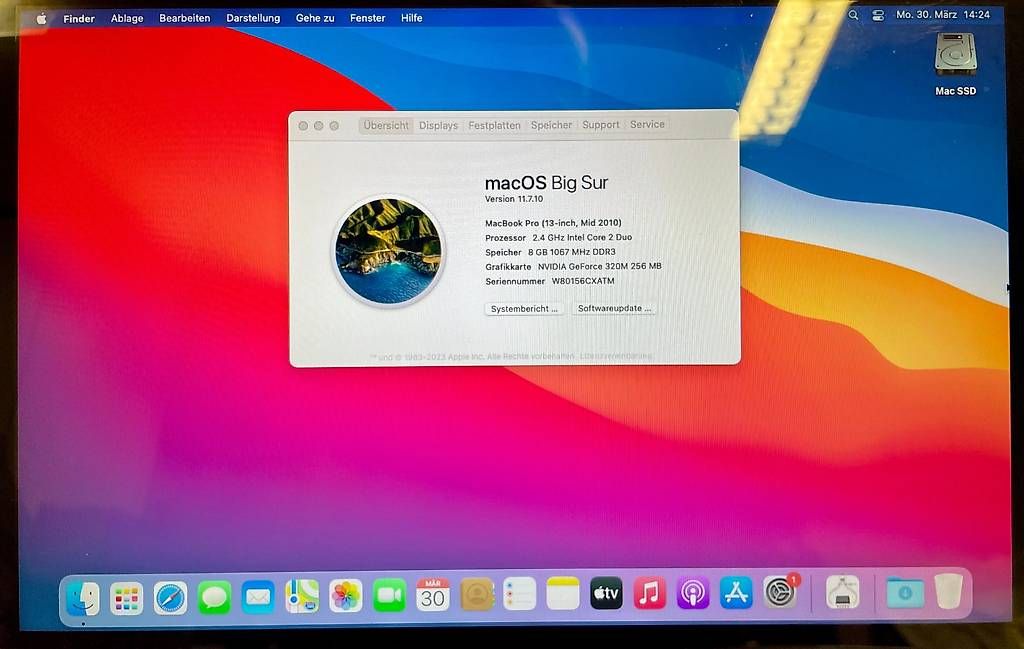The width and height of the screenshot is (1024, 649).
Task: Open the Lizenzvereinbarung link at window bottom
Action: click(x=616, y=356)
